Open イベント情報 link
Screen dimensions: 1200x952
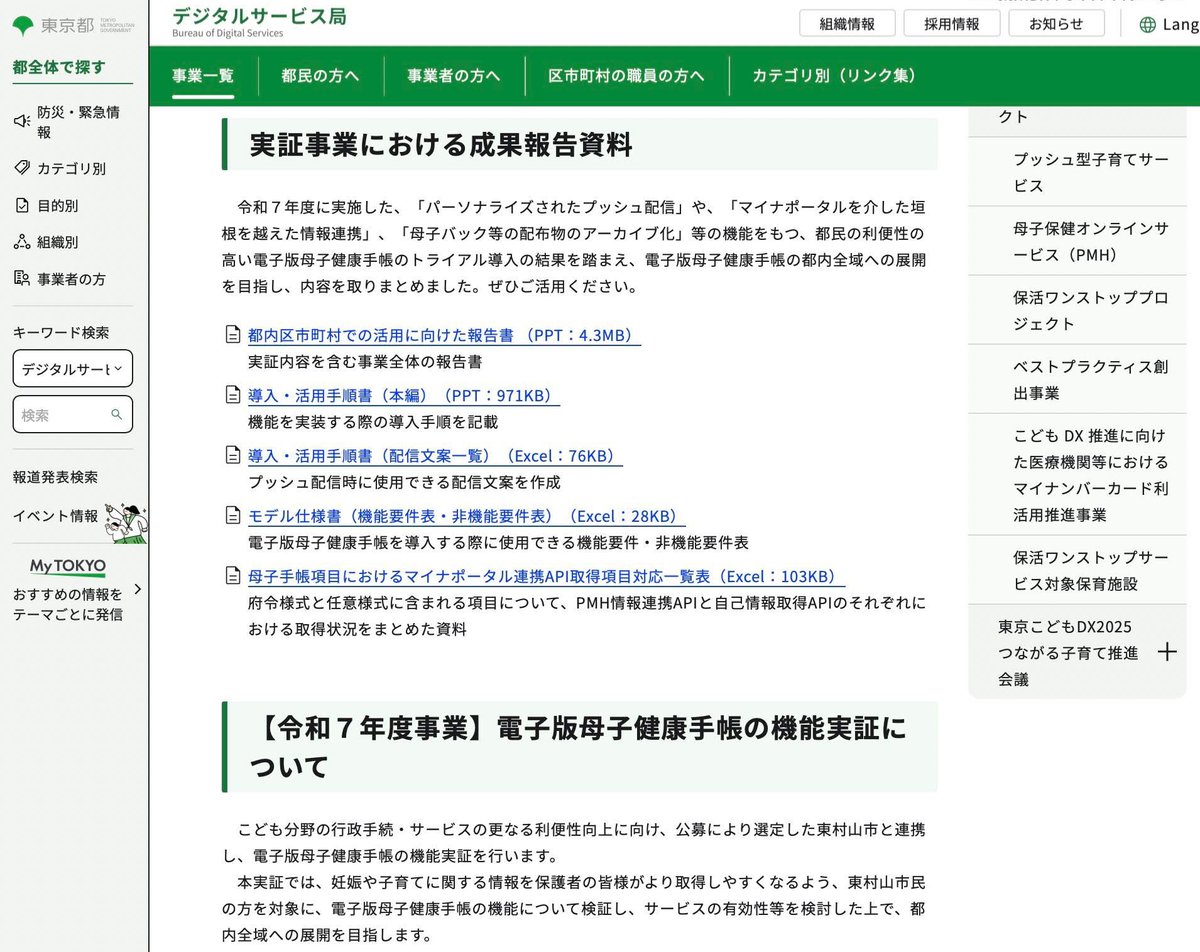click(55, 516)
